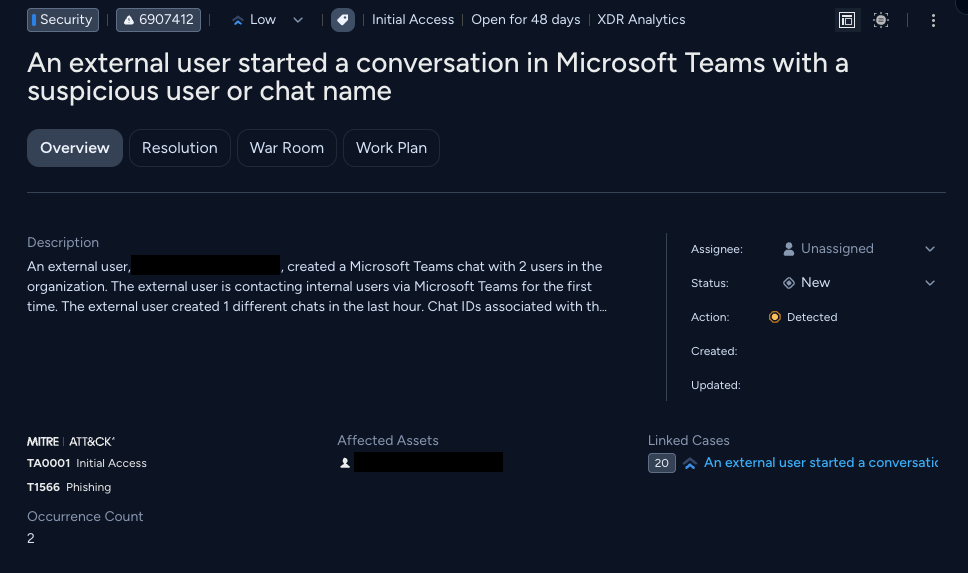Open the War Room tab
The image size is (968, 573).
coord(287,148)
